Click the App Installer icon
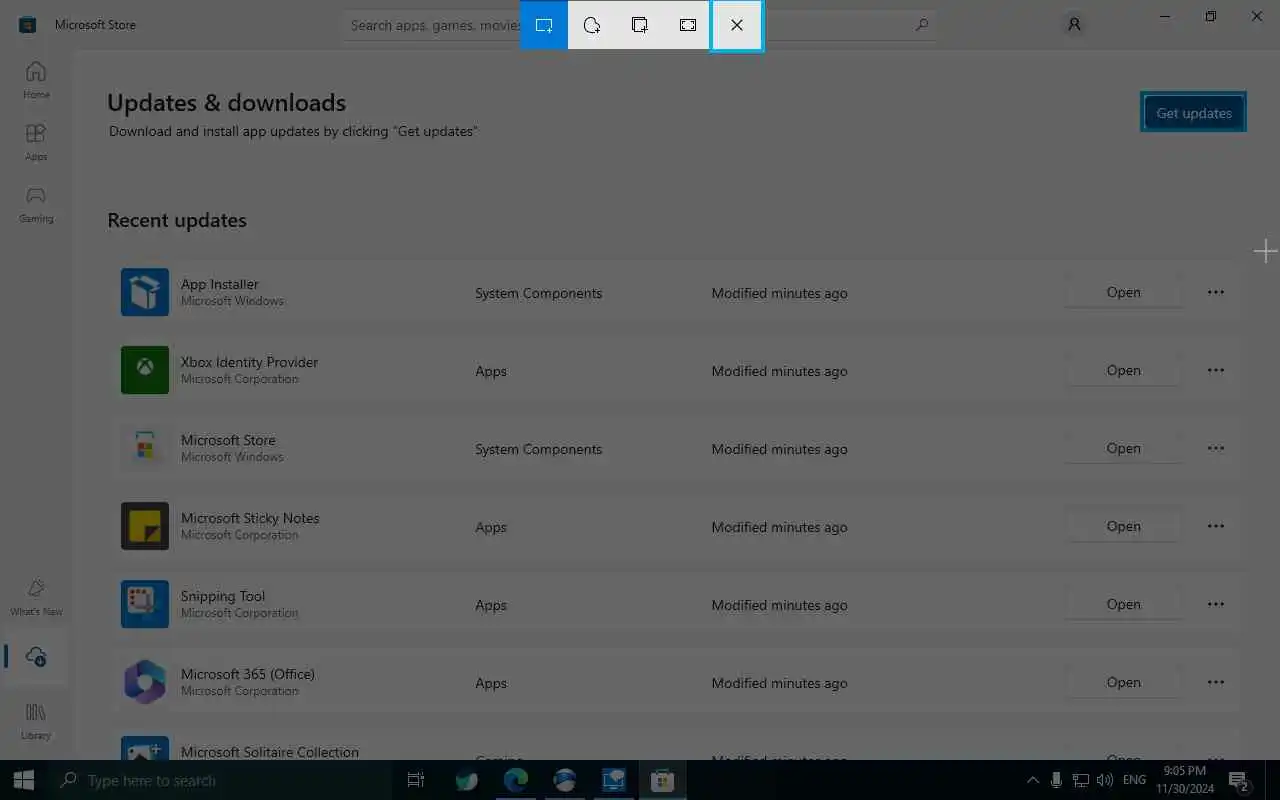The image size is (1280, 800). click(x=145, y=292)
